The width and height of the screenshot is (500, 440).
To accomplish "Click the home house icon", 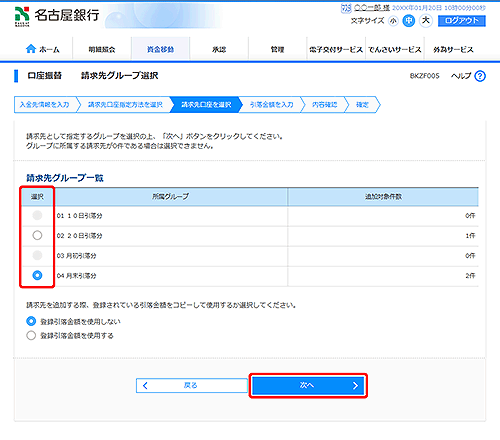I will [x=31, y=49].
